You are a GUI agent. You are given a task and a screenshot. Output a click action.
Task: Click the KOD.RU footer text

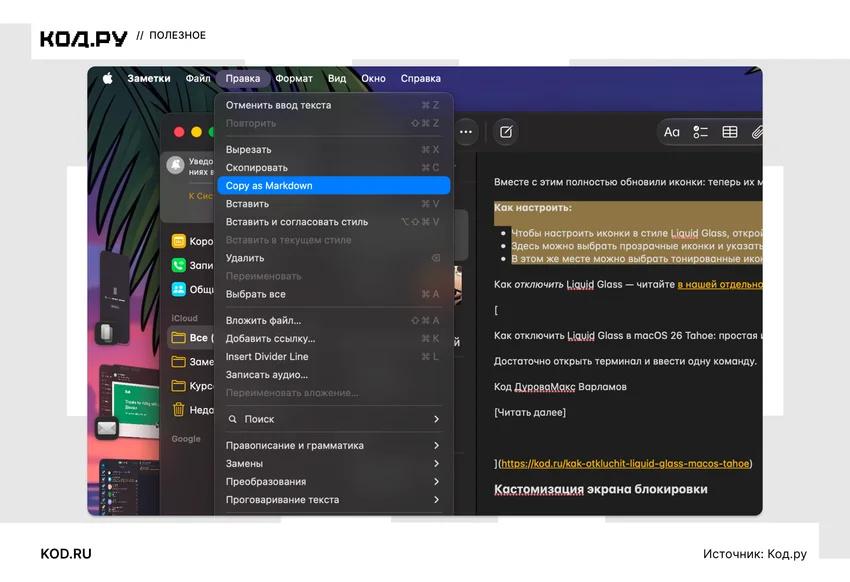66,554
